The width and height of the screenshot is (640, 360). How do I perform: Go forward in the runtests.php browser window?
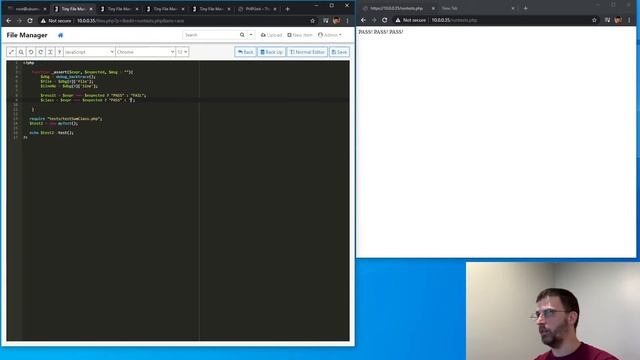pyautogui.click(x=374, y=20)
